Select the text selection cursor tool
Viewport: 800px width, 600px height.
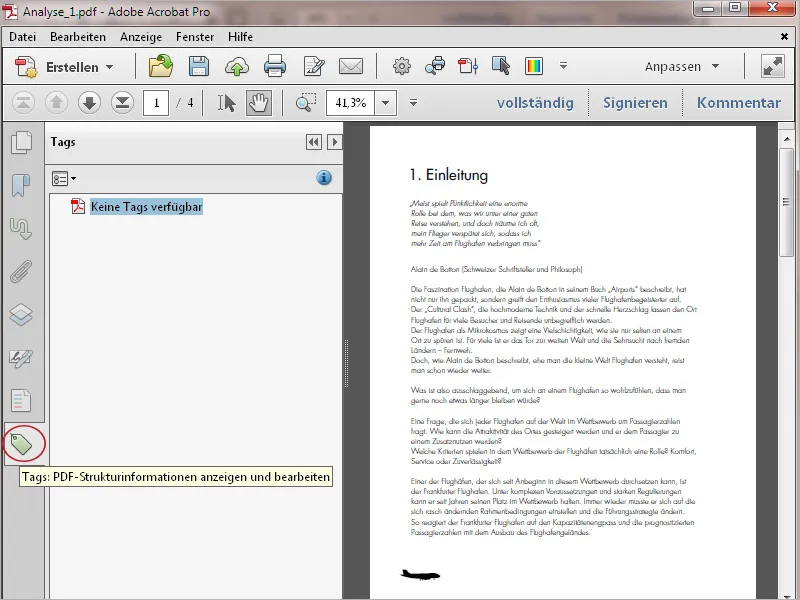point(227,103)
